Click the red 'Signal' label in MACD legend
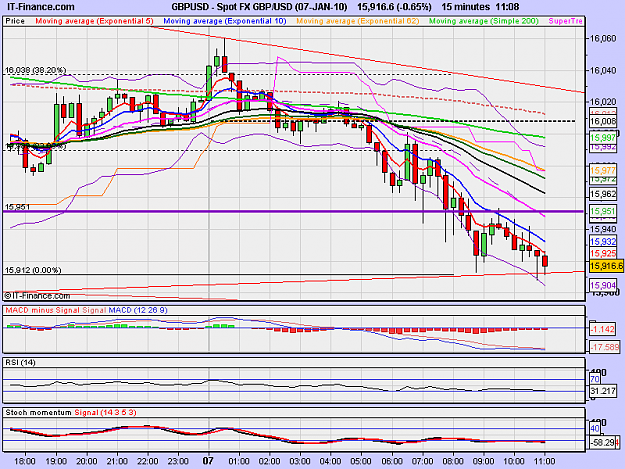This screenshot has width=625, height=469. [94, 310]
